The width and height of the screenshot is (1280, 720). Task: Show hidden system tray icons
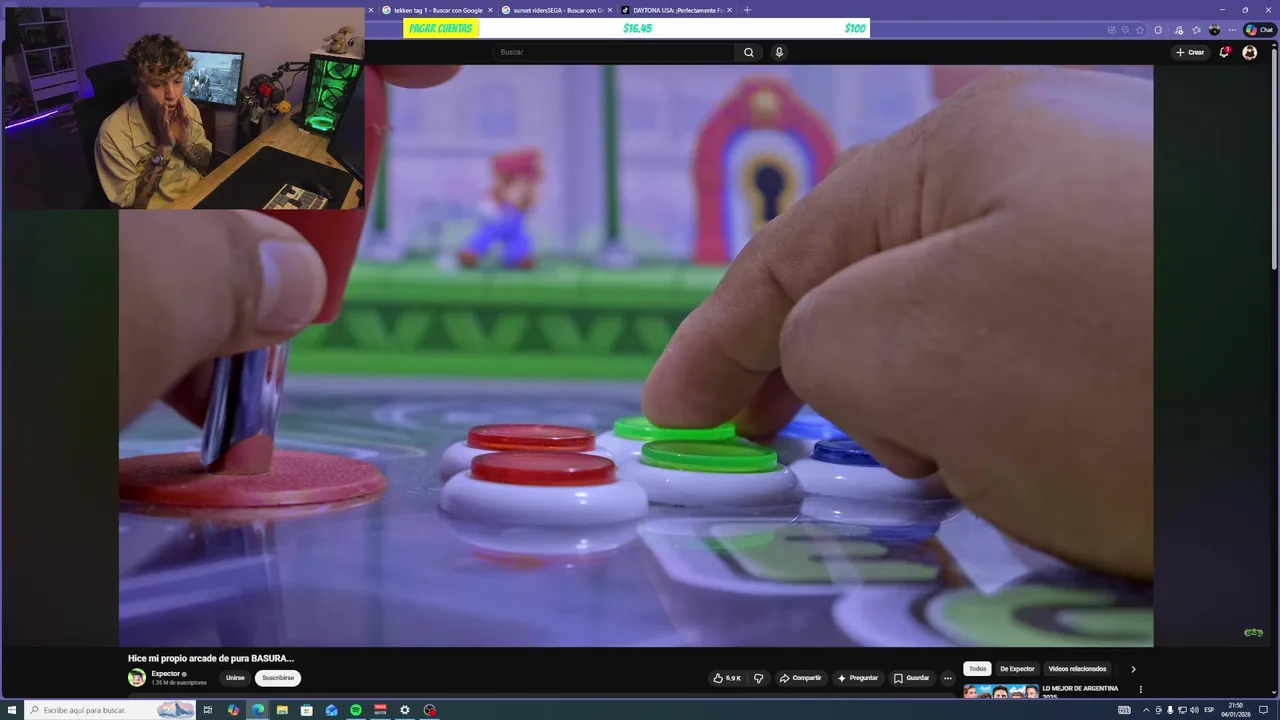coord(1146,710)
